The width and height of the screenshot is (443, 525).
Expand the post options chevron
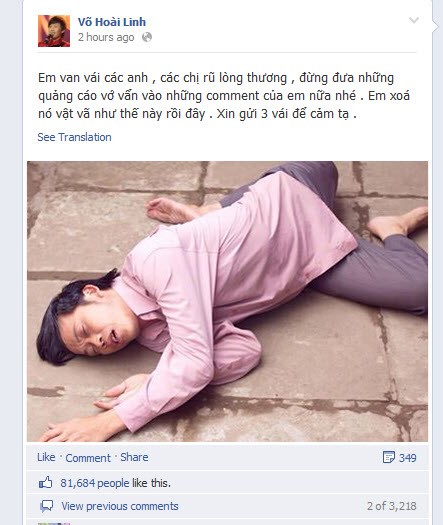click(414, 20)
